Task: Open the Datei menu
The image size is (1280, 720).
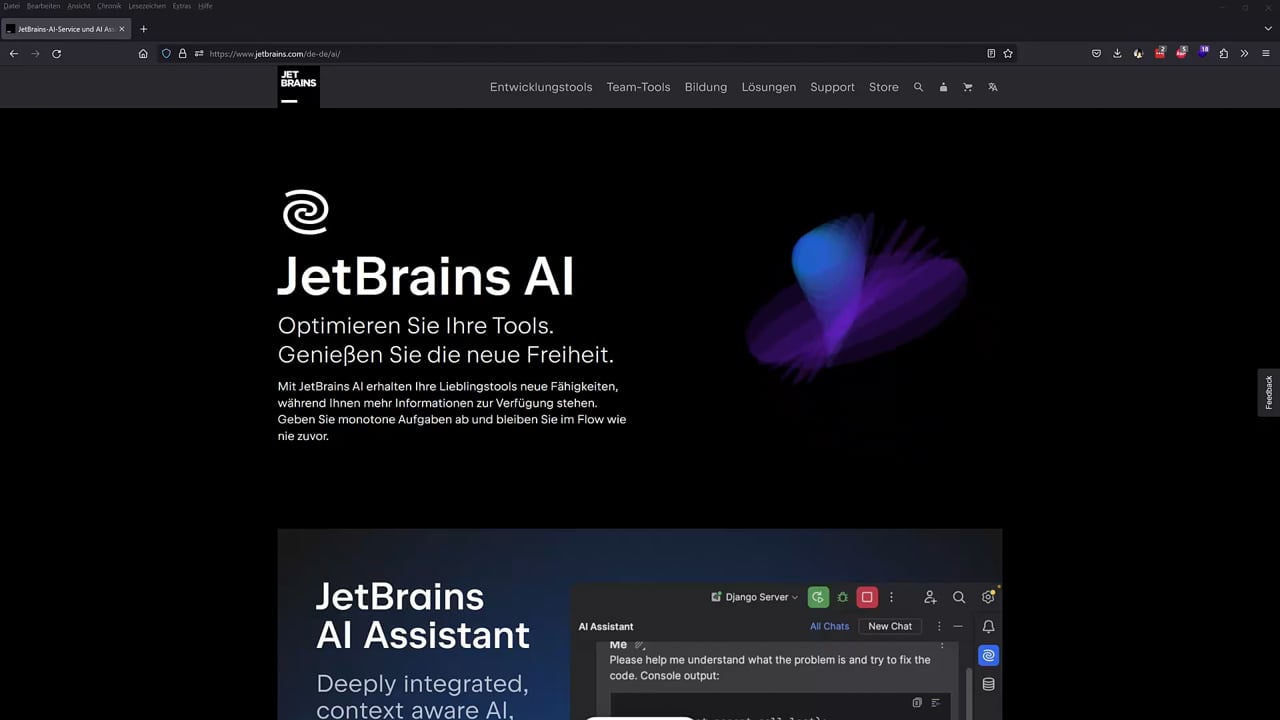Action: (12, 6)
